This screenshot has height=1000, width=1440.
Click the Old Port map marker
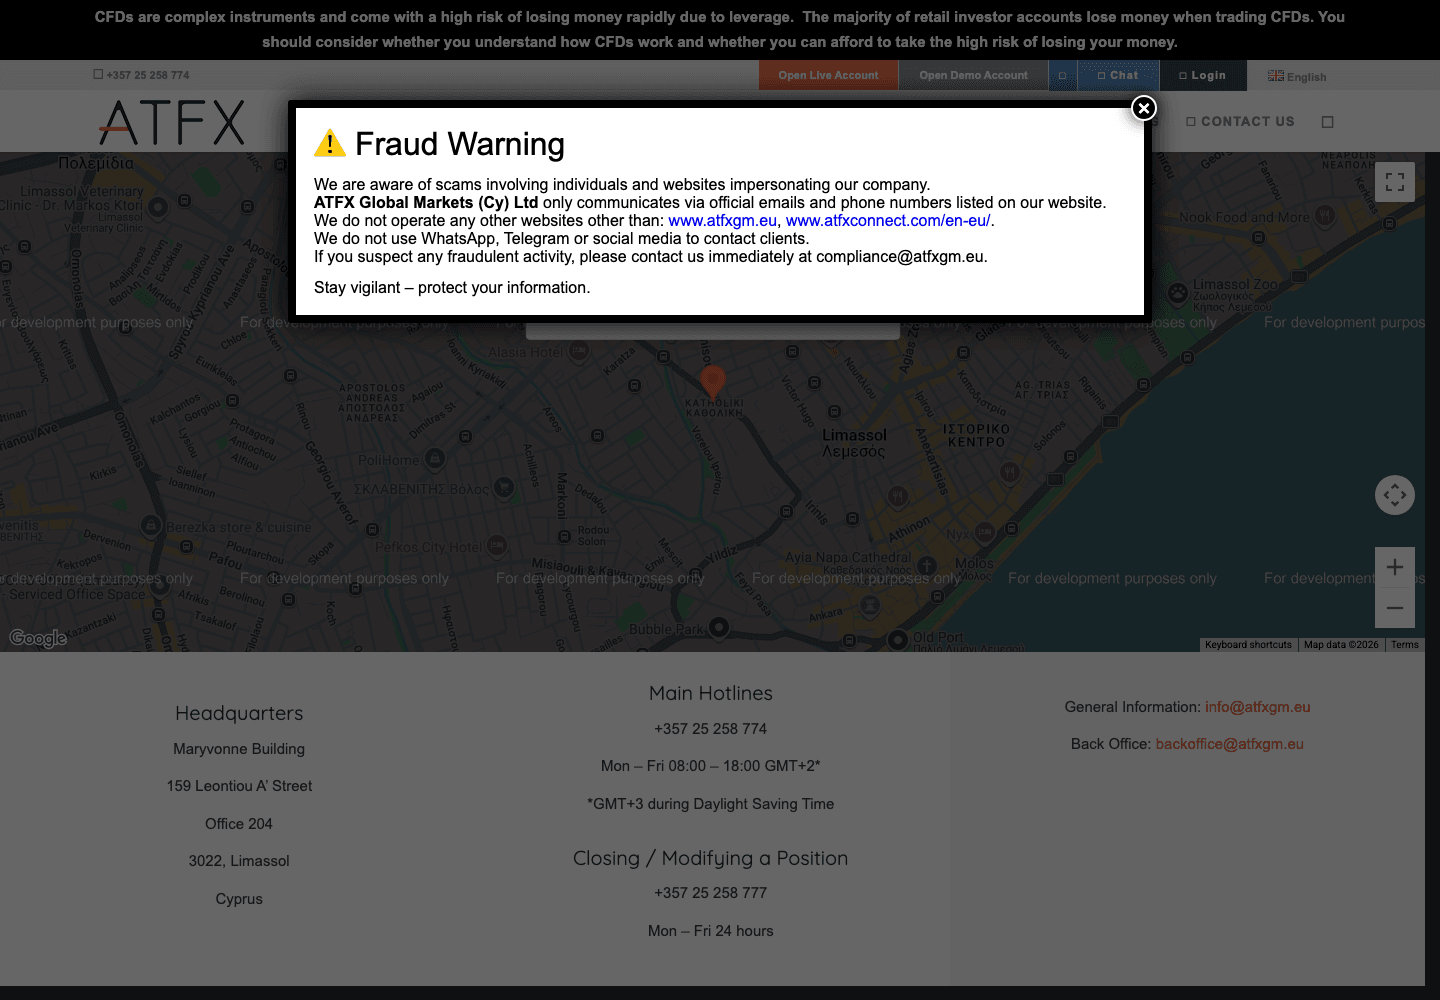(x=897, y=638)
